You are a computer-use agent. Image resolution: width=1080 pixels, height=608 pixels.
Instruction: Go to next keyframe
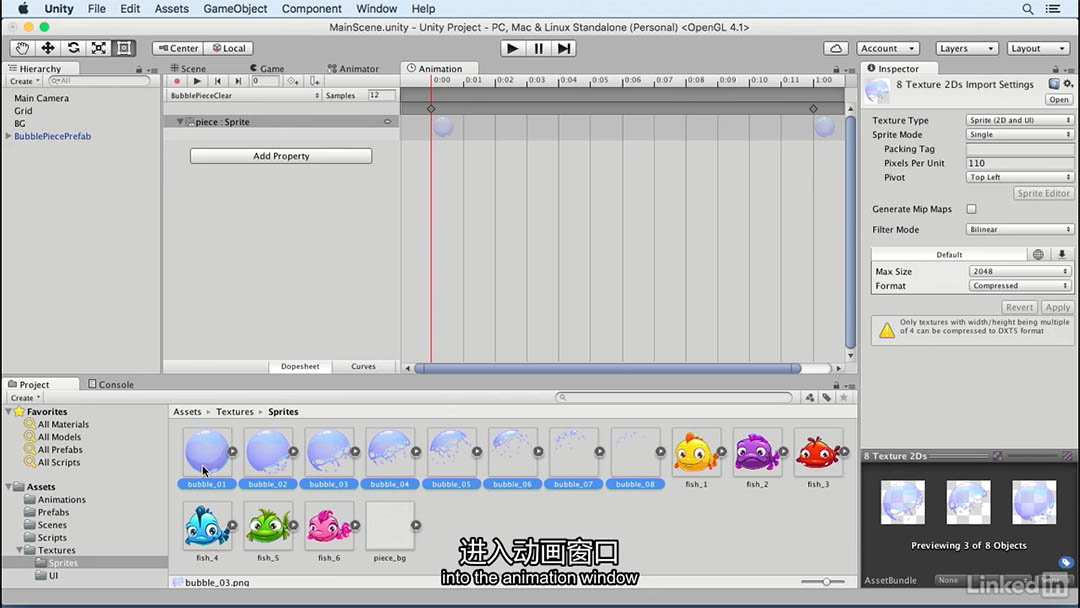pyautogui.click(x=238, y=81)
